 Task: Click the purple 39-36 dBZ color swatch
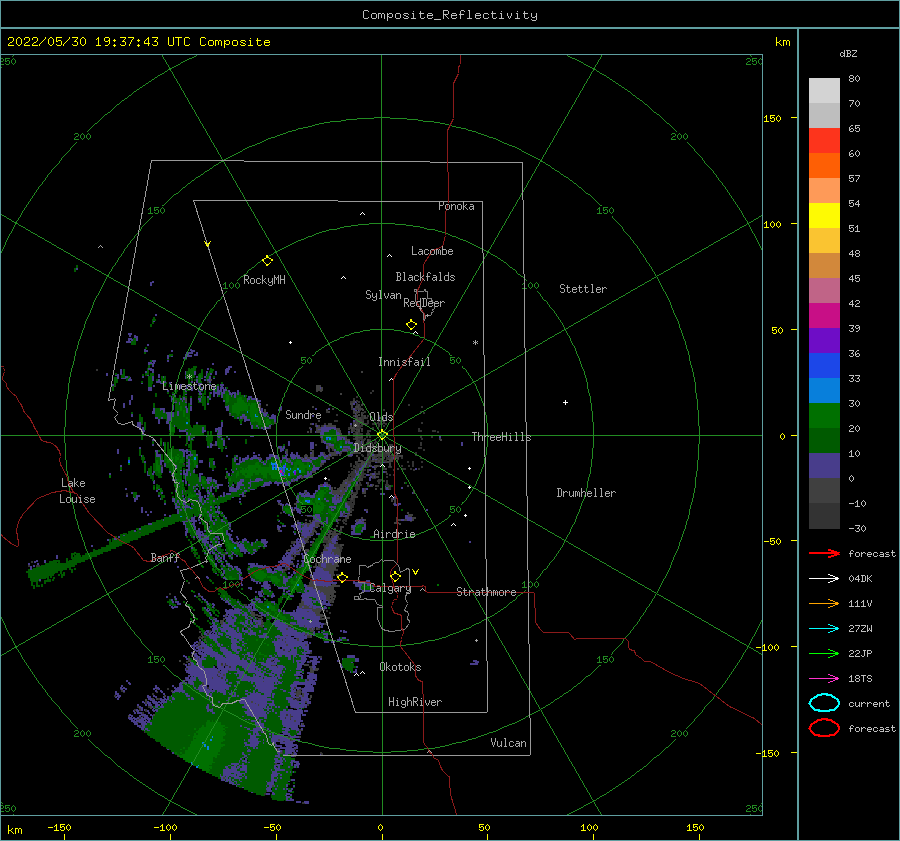(x=824, y=341)
